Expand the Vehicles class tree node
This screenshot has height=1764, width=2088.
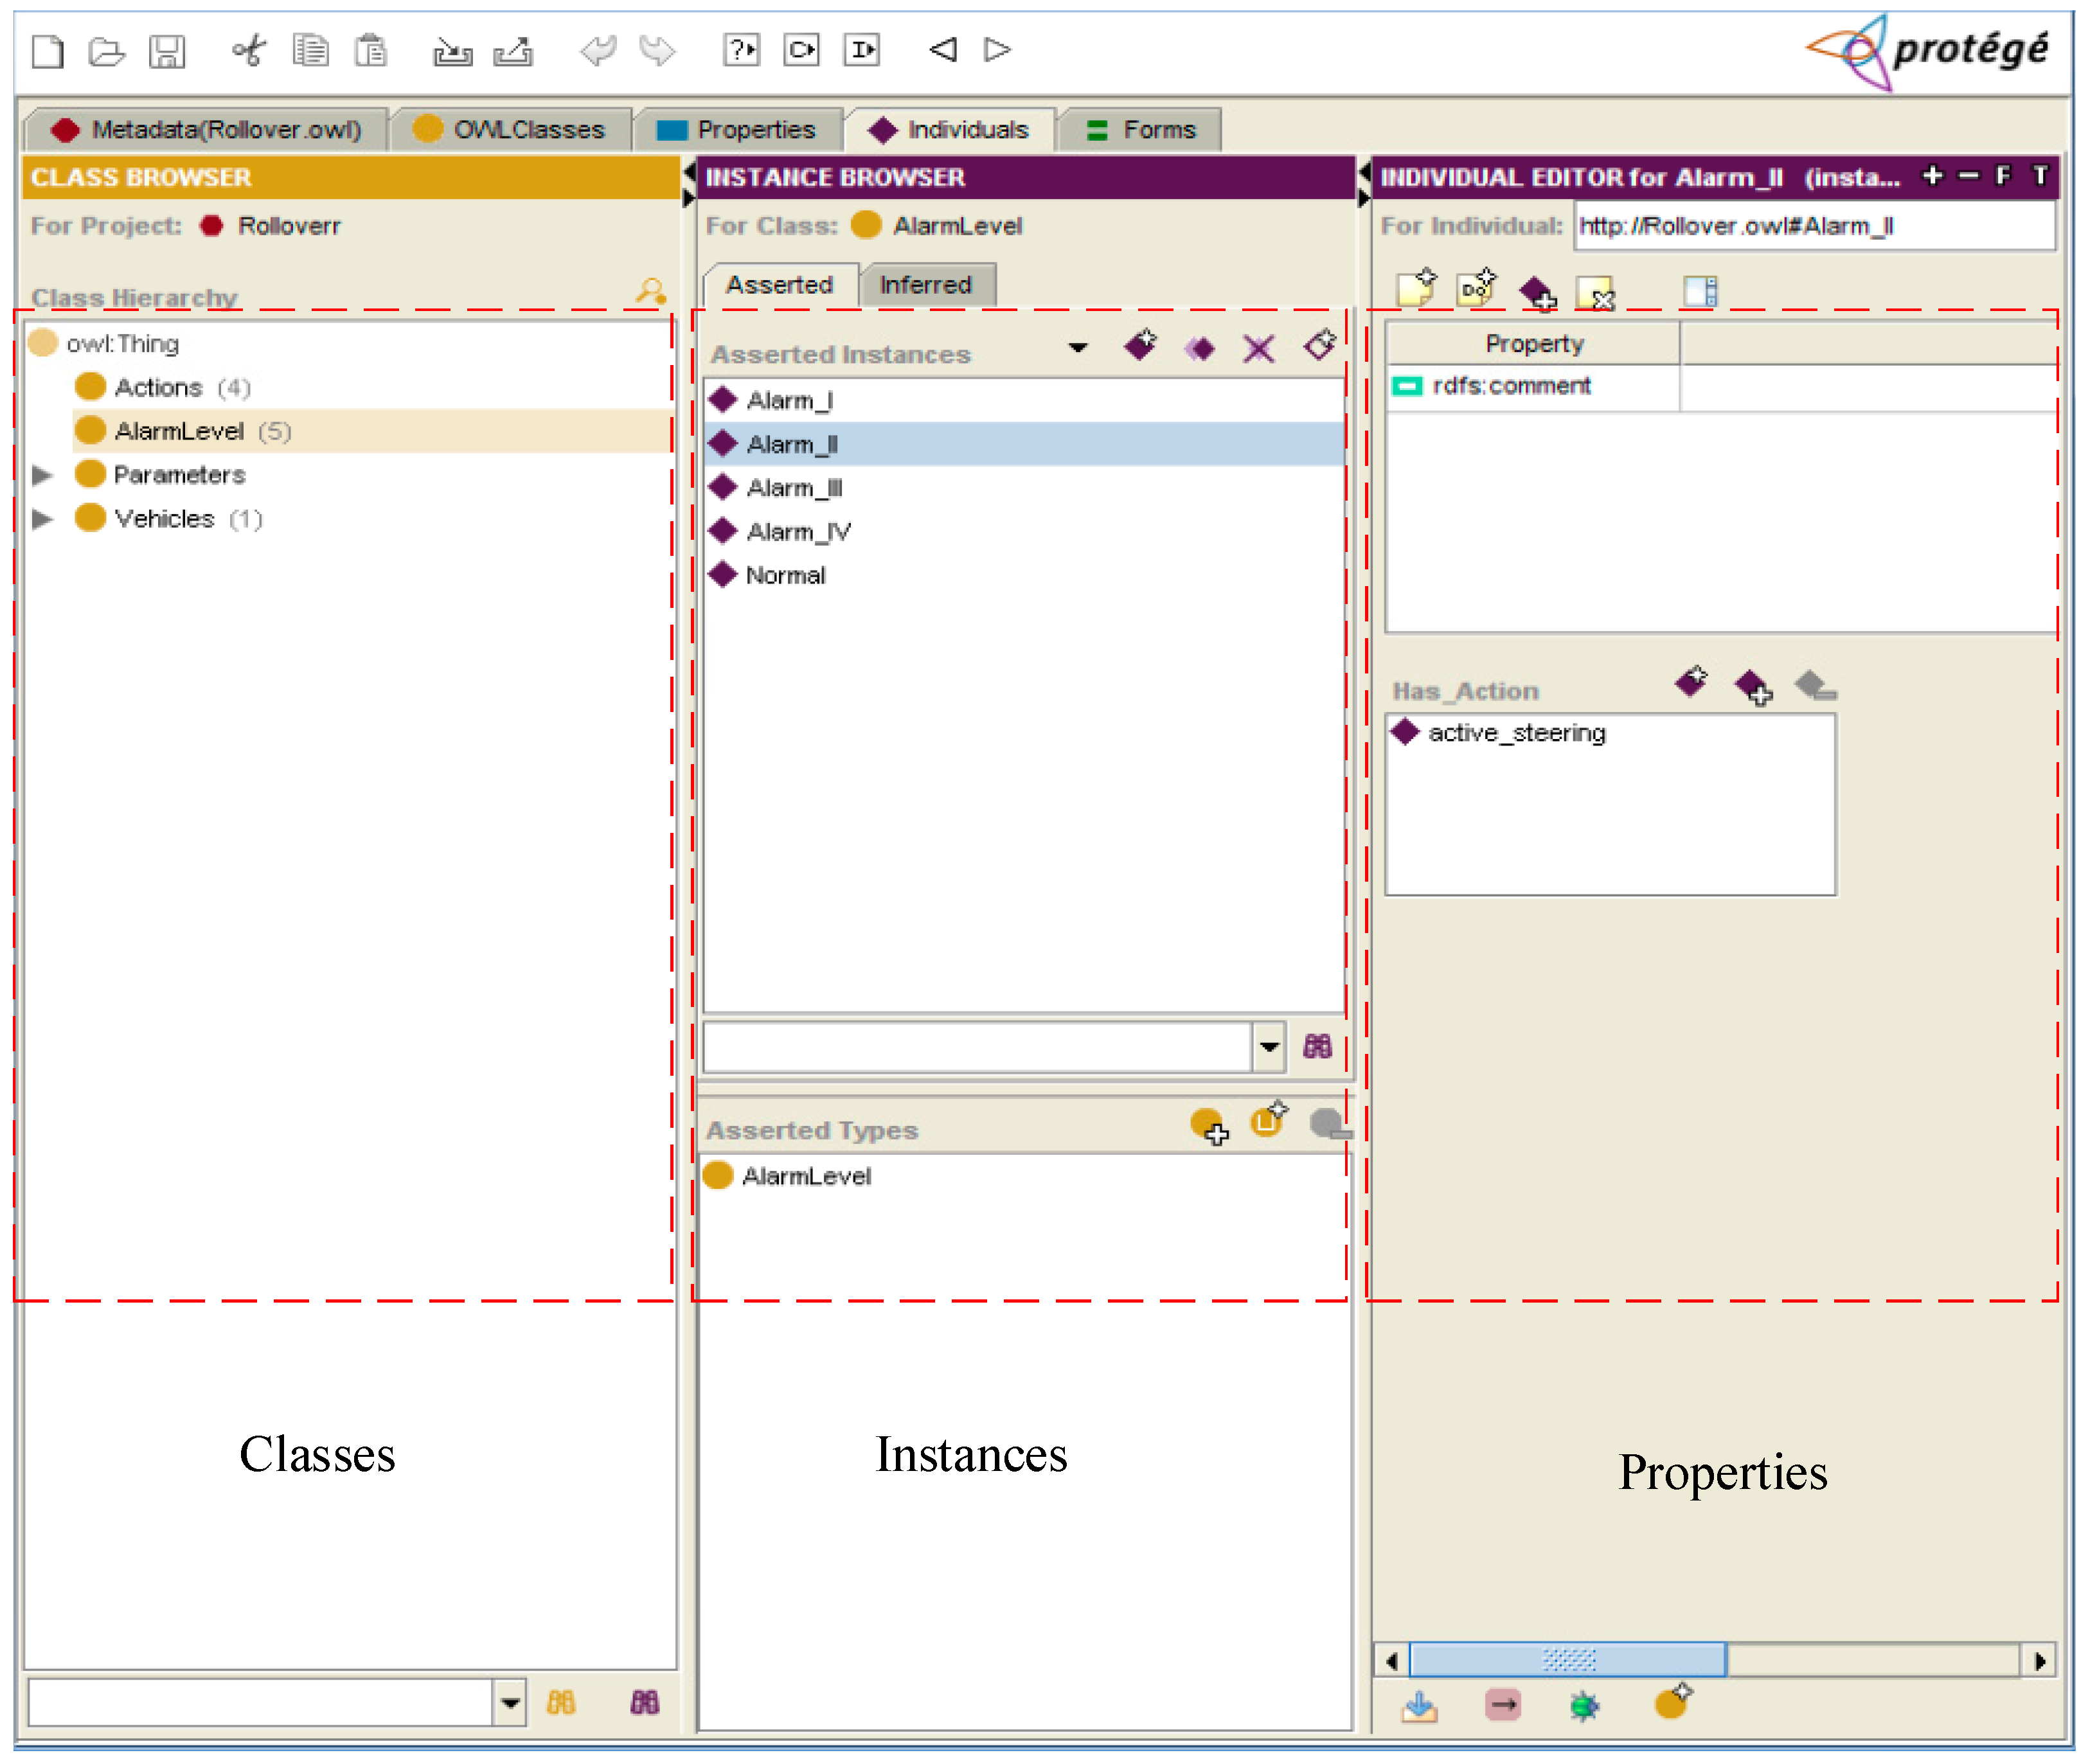[42, 519]
